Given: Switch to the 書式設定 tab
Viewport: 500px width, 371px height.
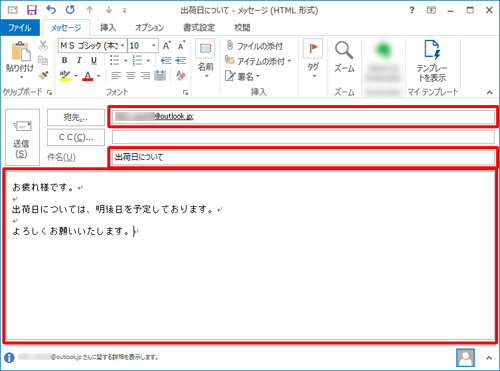Looking at the screenshot, I should pos(199,27).
